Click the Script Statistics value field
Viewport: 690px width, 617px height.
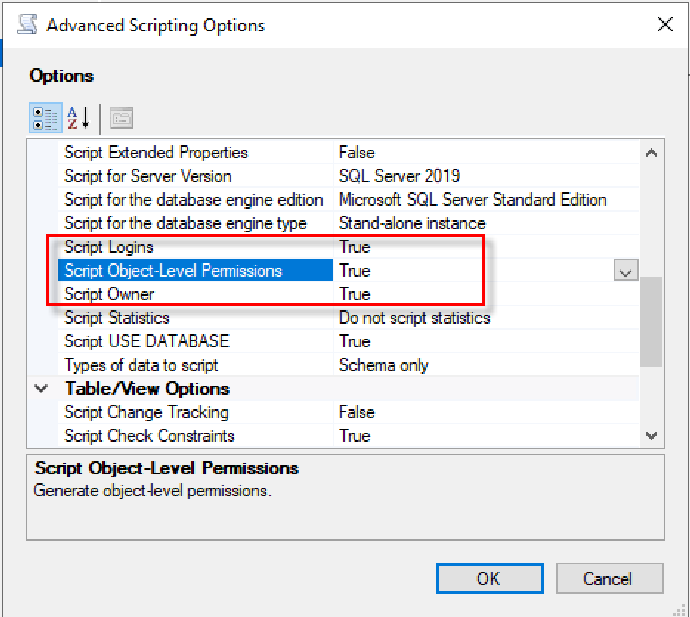pos(414,318)
